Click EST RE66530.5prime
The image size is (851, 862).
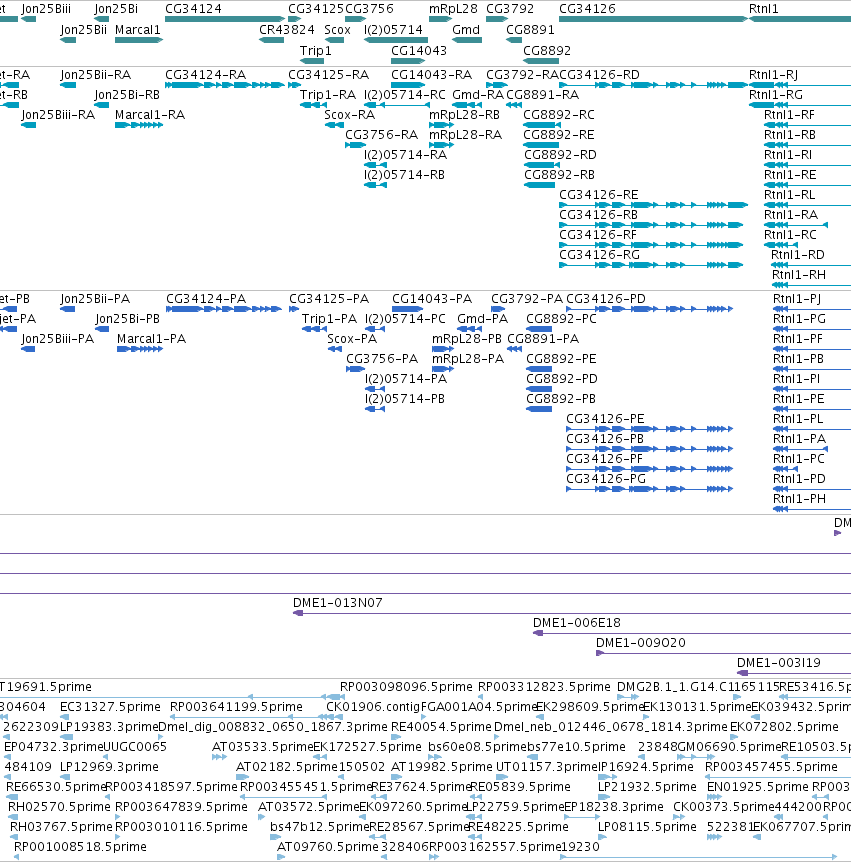[x=56, y=787]
